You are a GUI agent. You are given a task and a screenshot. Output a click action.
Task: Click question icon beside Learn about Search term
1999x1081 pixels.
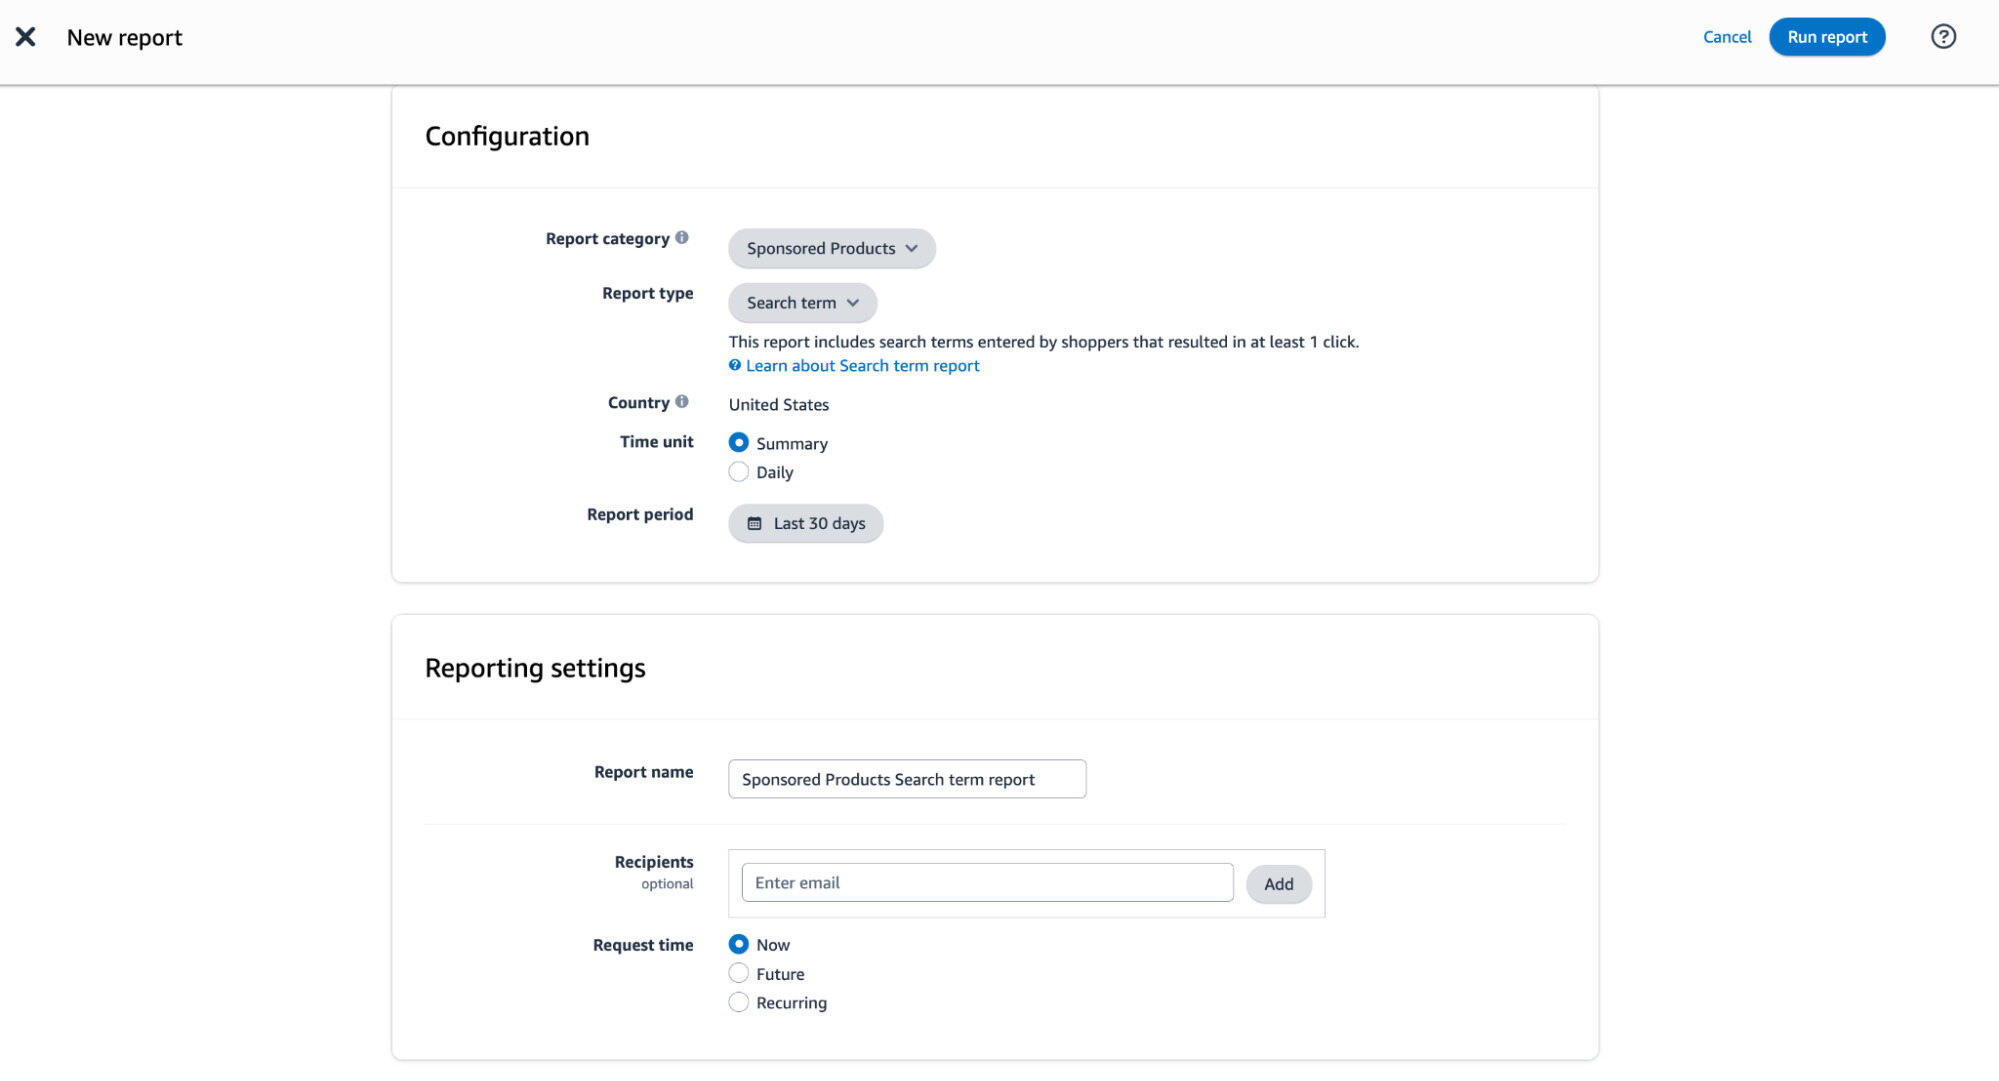tap(735, 366)
